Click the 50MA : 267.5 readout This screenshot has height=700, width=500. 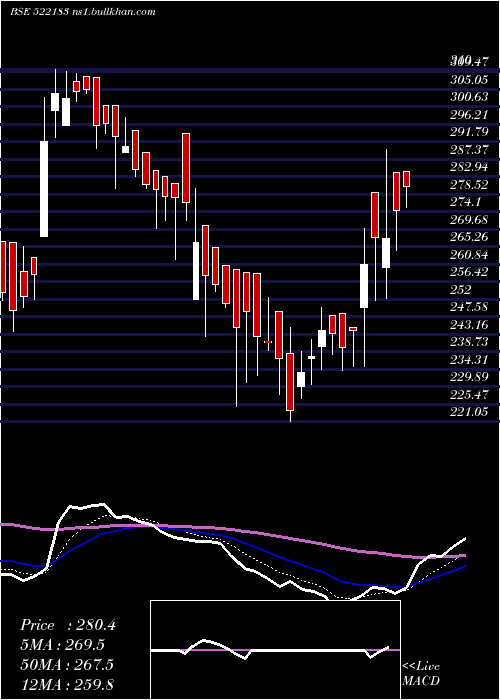coord(67,664)
